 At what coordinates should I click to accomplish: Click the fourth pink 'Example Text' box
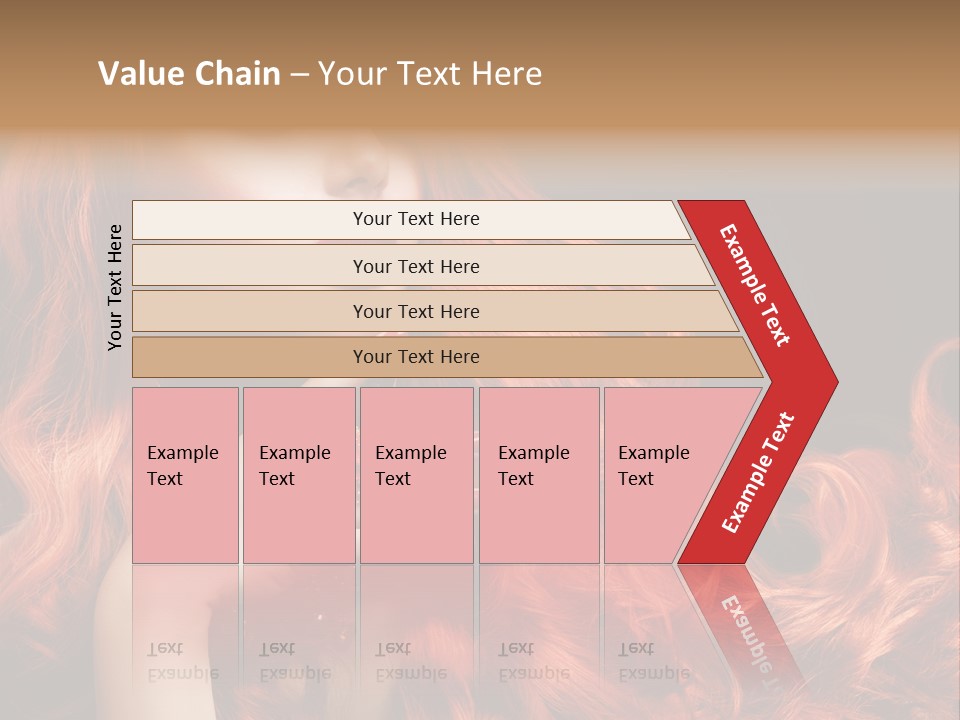click(x=539, y=475)
